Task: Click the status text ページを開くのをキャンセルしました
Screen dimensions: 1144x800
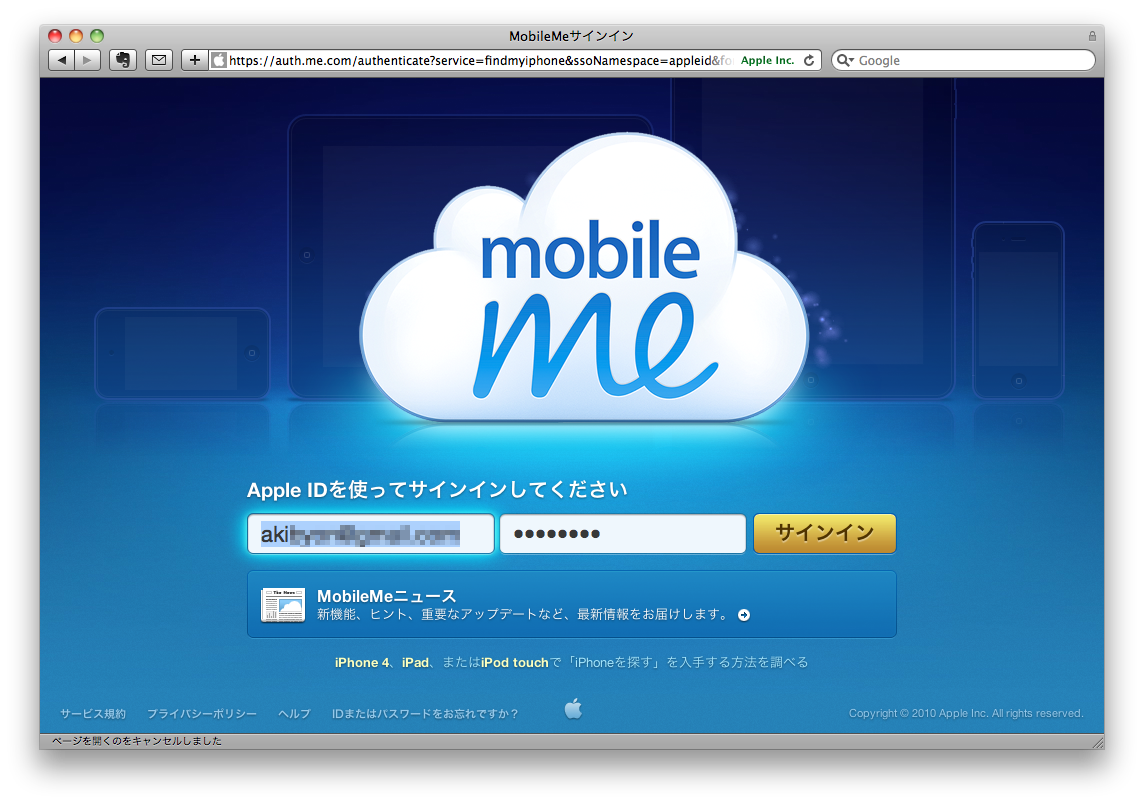Action: pos(136,741)
